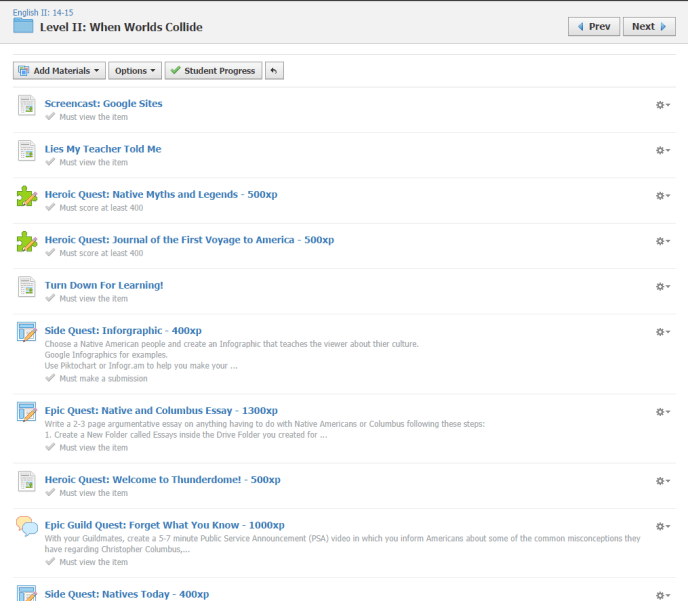This screenshot has height=601, width=688.
Task: Click the 'Level II: When Worlds Collide' heading
Action: tap(121, 27)
